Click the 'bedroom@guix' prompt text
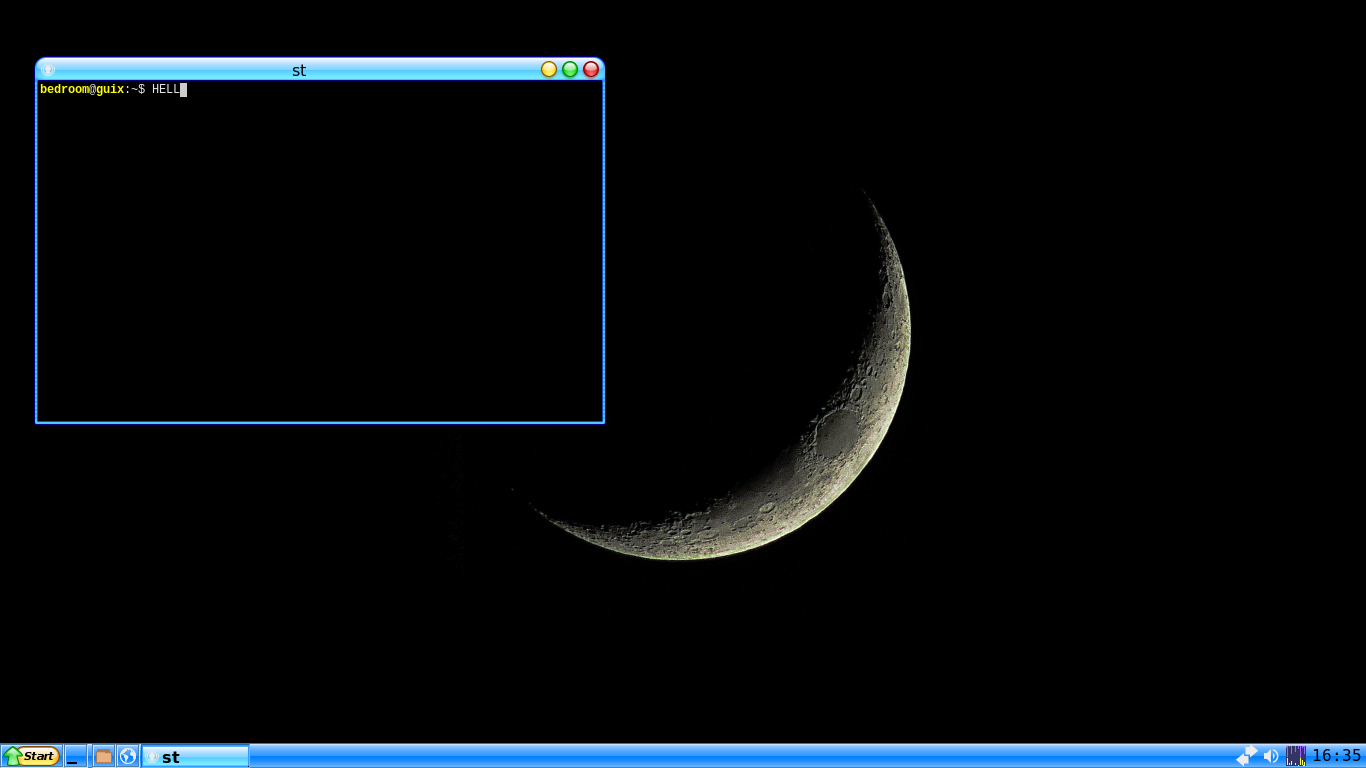Viewport: 1366px width, 768px height. click(x=82, y=90)
